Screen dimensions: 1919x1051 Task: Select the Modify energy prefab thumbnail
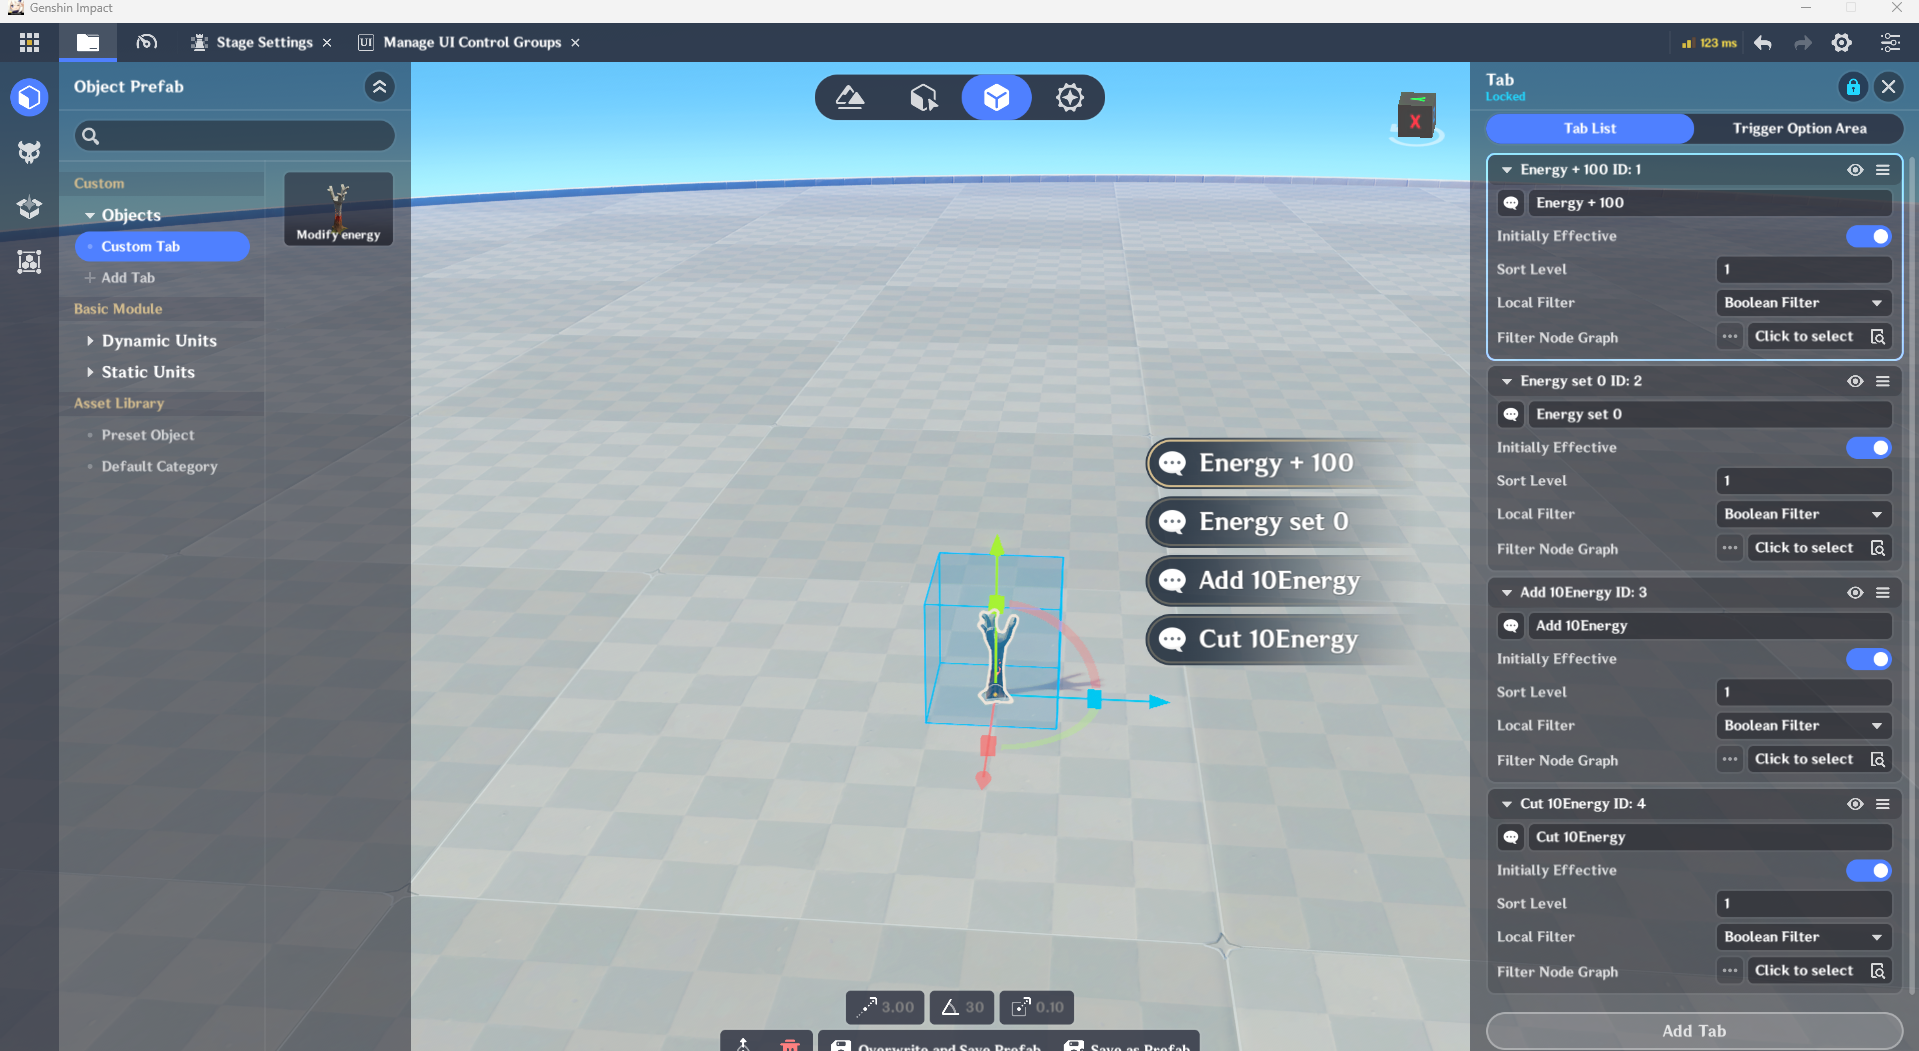coord(338,209)
